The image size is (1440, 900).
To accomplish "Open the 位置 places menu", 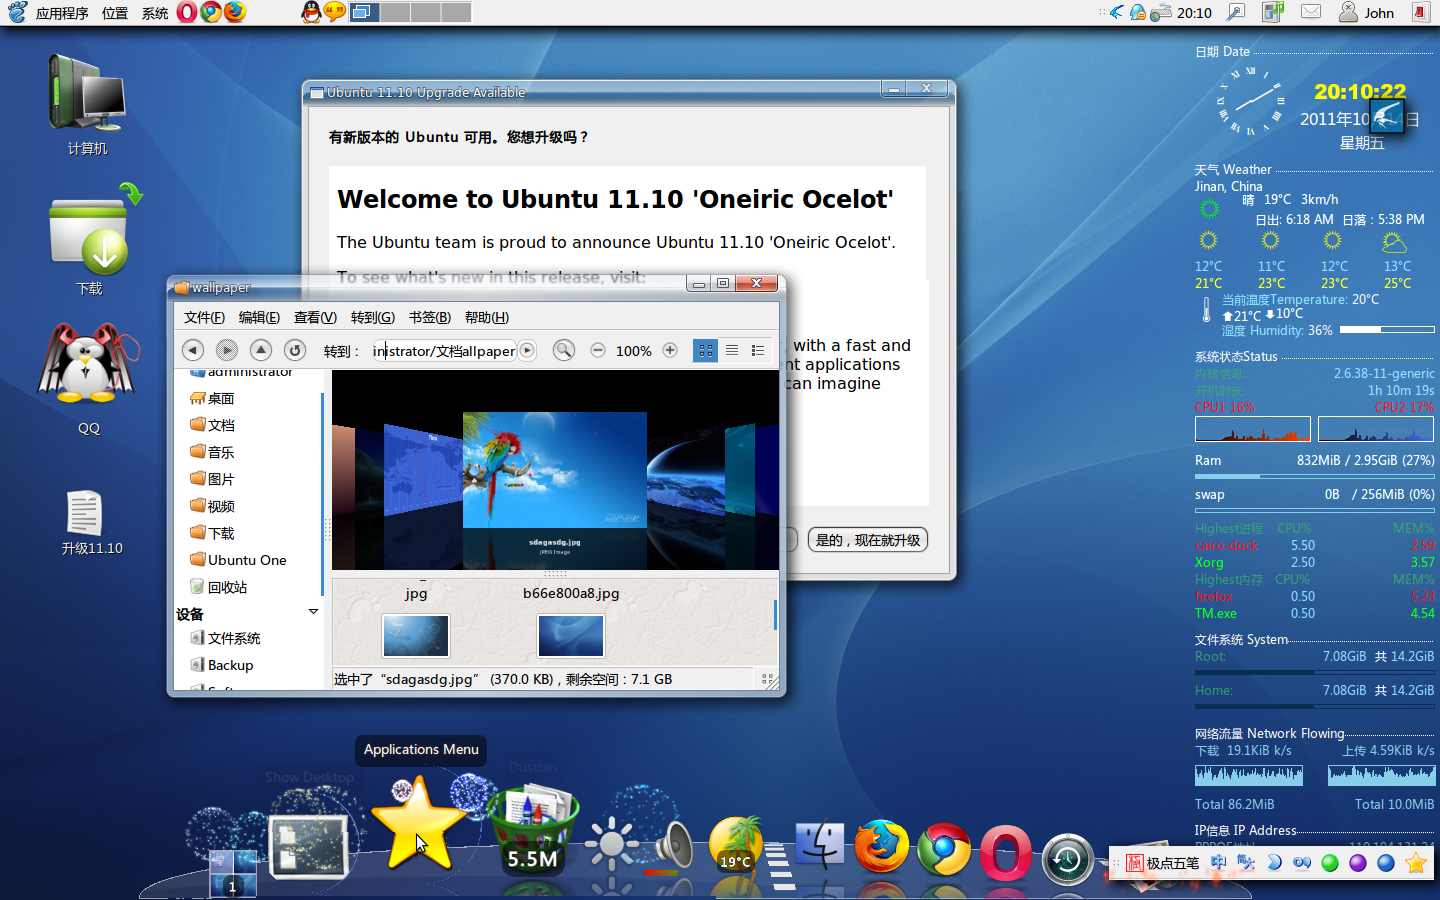I will [115, 13].
